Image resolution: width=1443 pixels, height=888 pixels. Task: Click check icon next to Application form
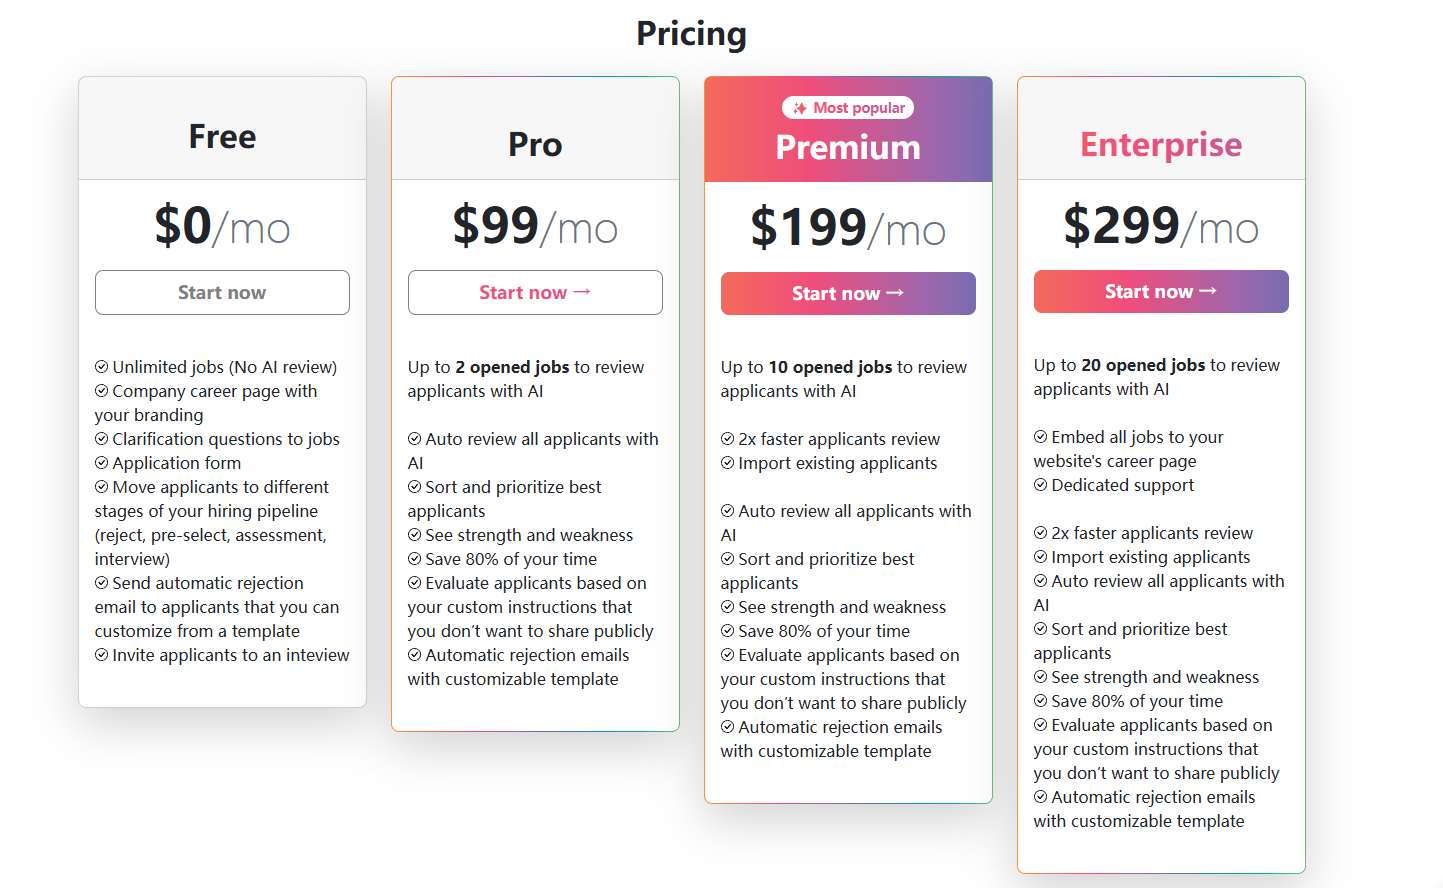tap(102, 463)
